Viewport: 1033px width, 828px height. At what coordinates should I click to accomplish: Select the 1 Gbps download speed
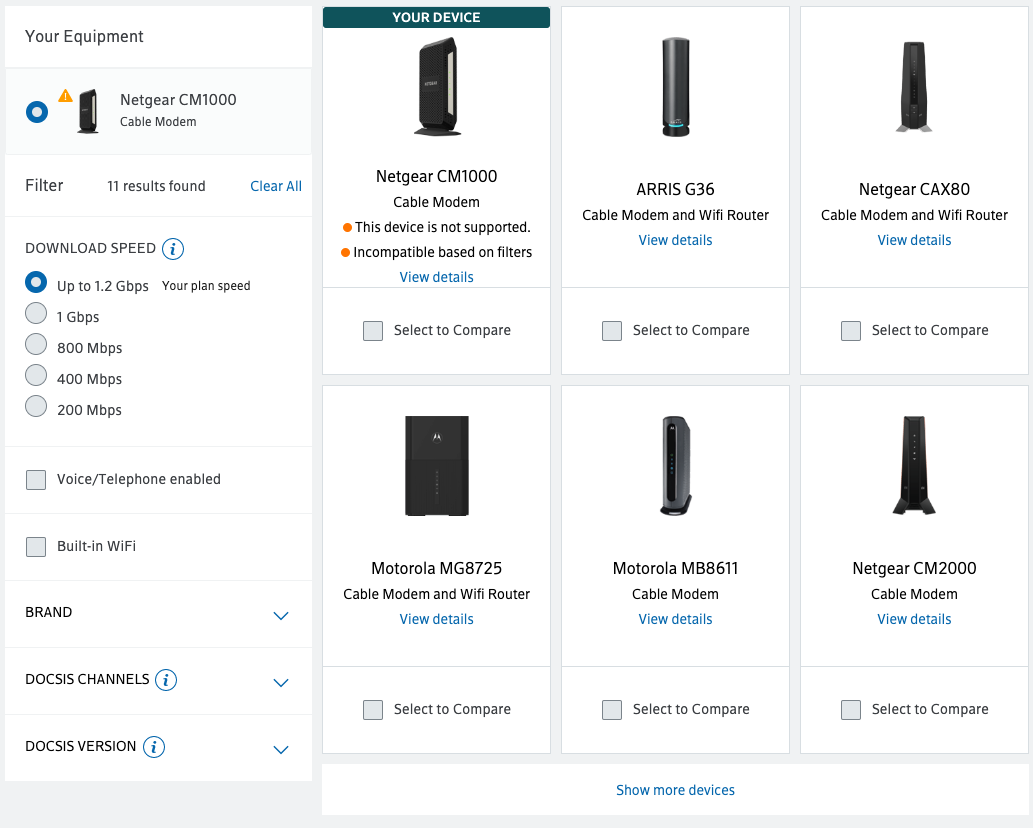tap(36, 313)
